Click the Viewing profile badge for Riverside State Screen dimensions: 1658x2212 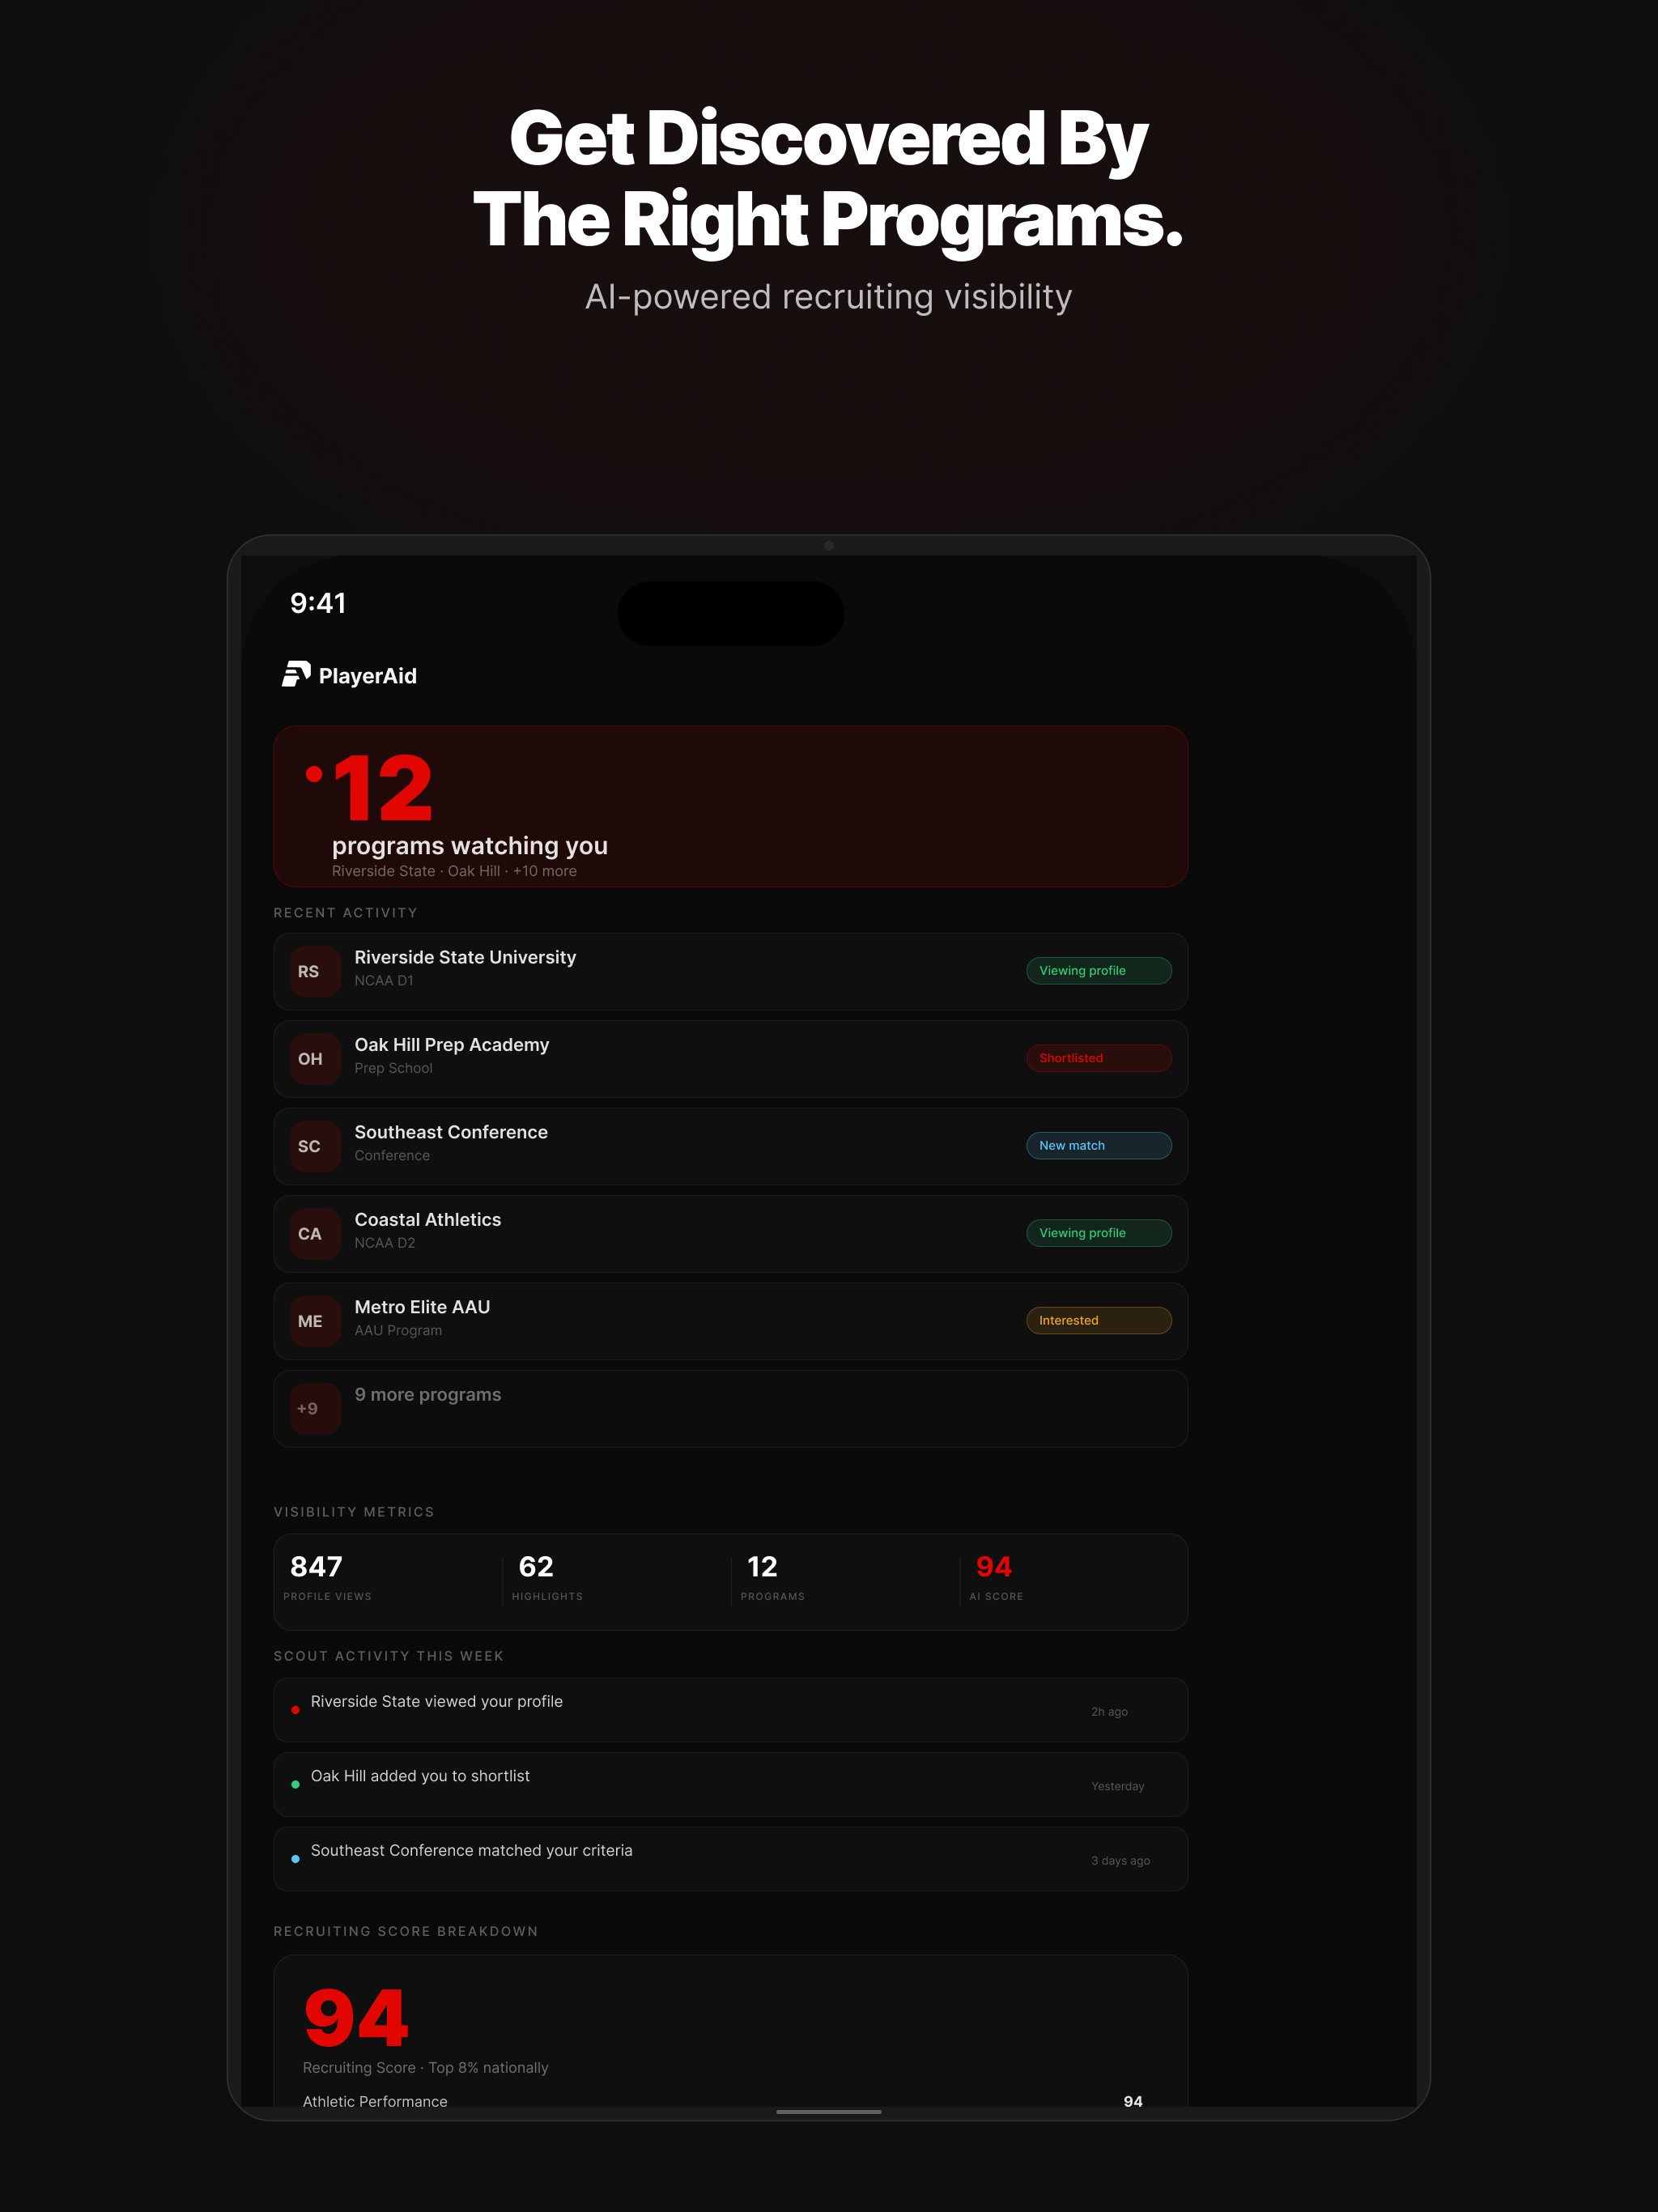[1099, 971]
